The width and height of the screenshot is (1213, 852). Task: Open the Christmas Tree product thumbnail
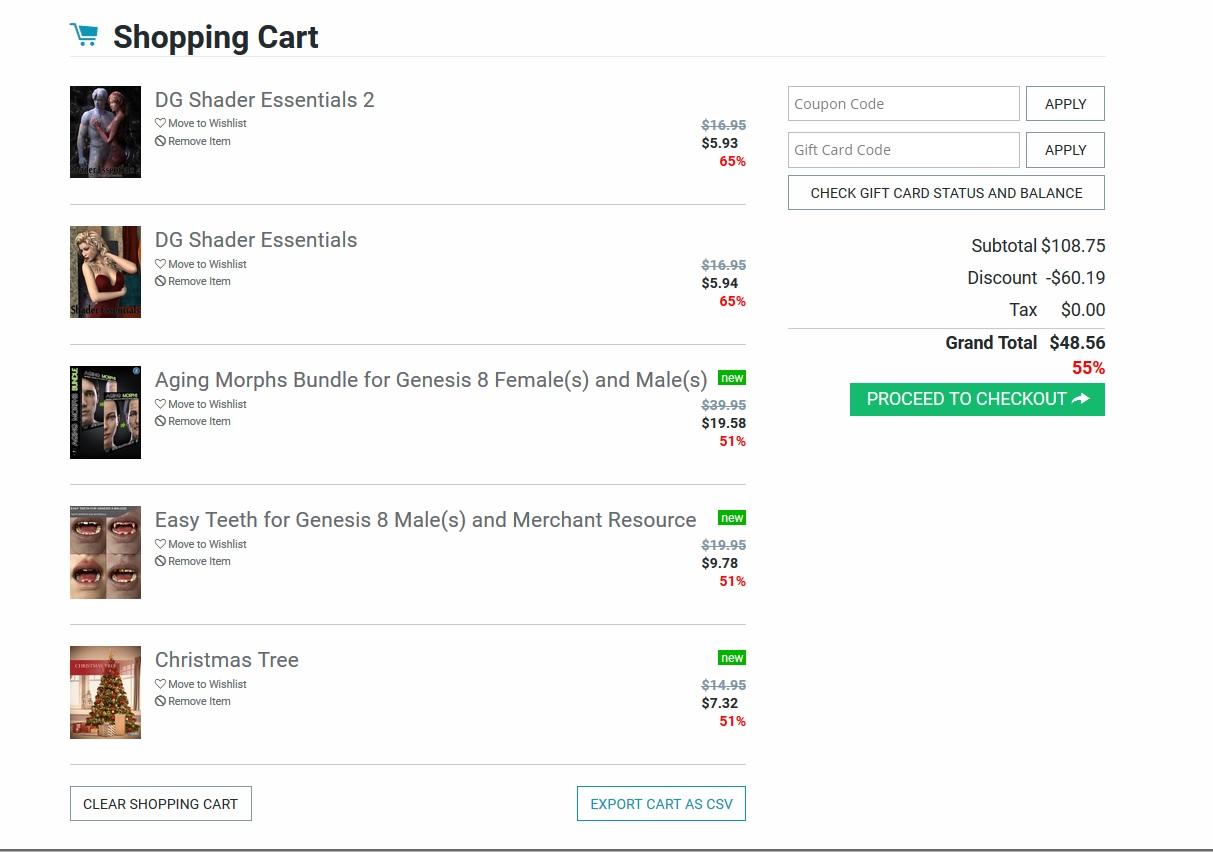tap(105, 692)
